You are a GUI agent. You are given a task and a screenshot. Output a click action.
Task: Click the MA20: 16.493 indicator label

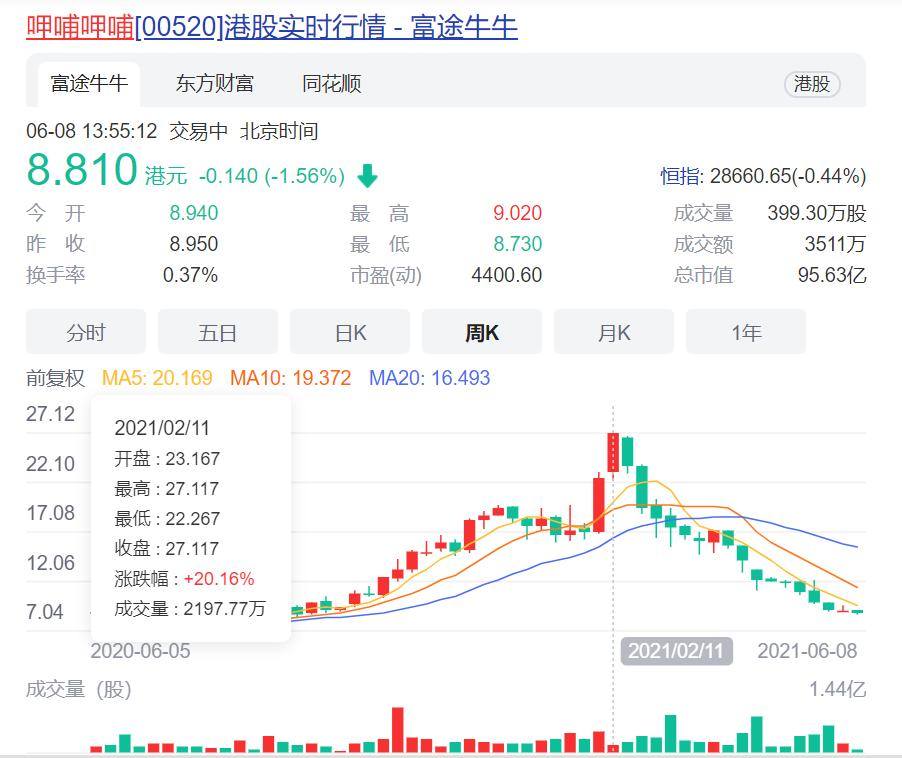(430, 378)
